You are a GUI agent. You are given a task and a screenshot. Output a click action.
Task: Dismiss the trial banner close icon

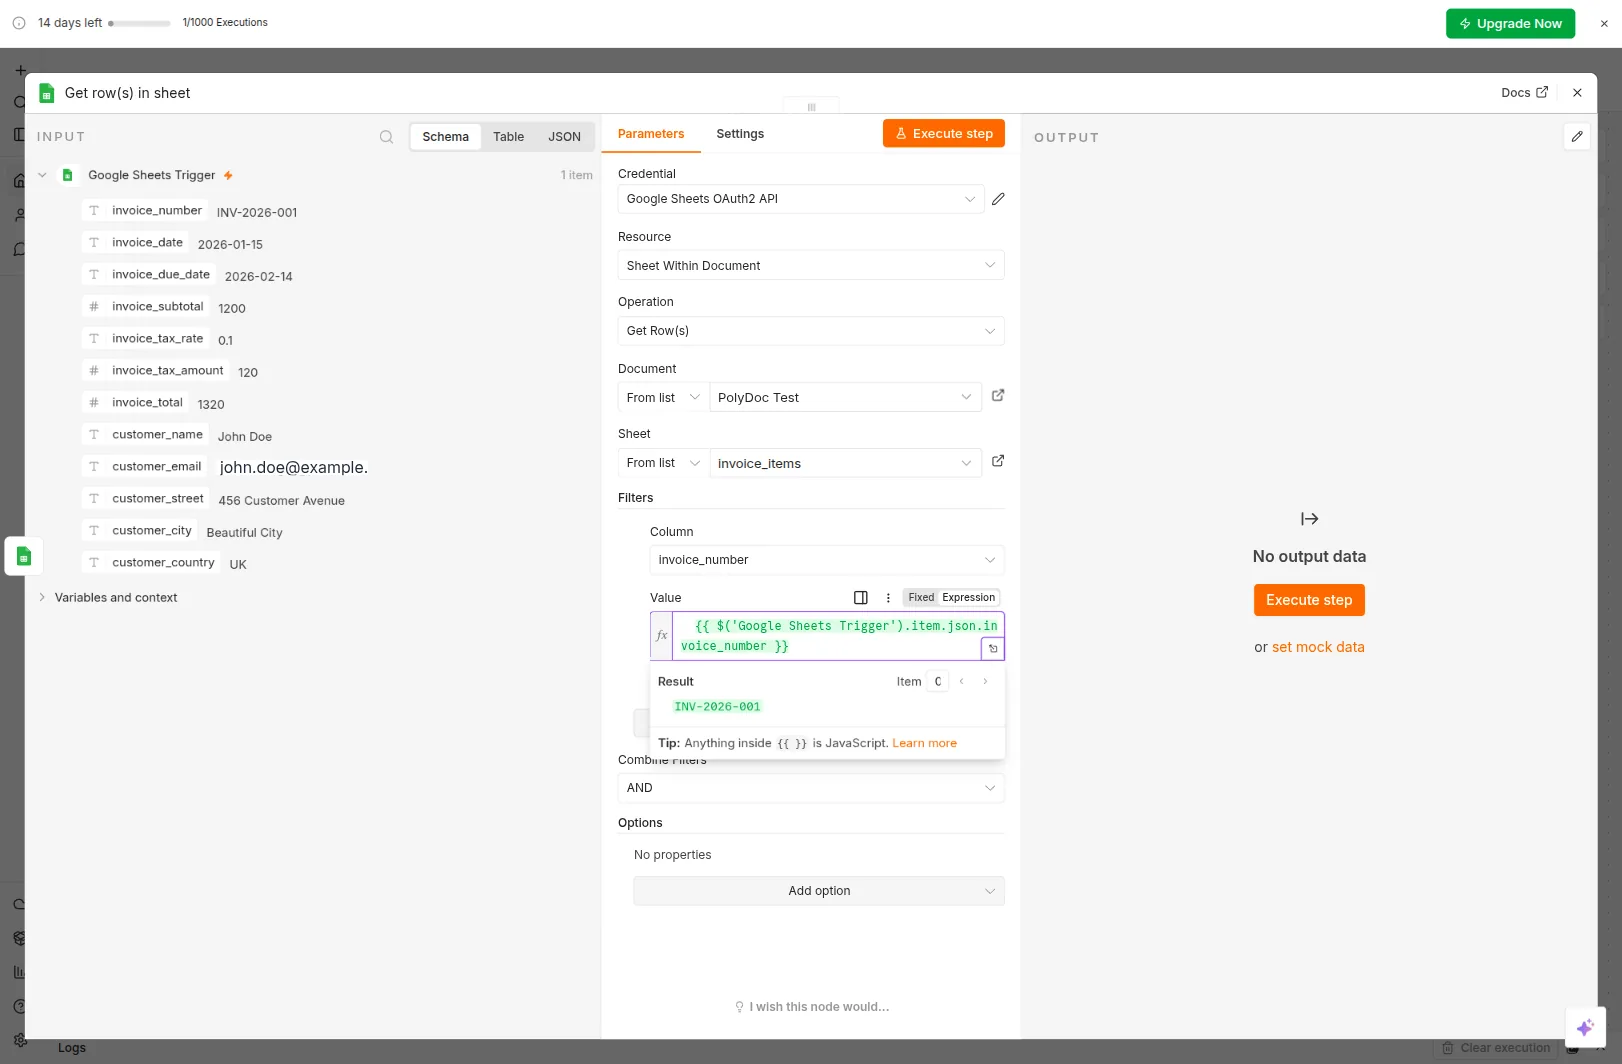point(1604,23)
